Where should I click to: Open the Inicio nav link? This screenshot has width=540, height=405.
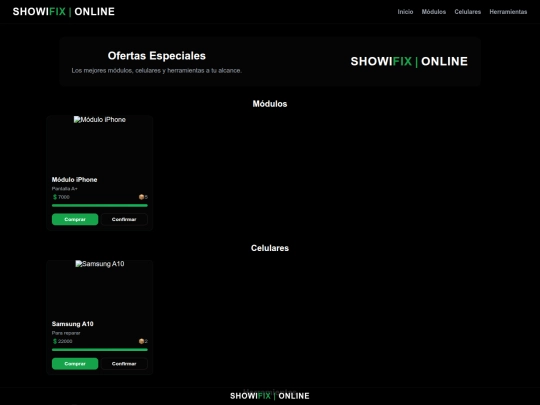coord(405,12)
